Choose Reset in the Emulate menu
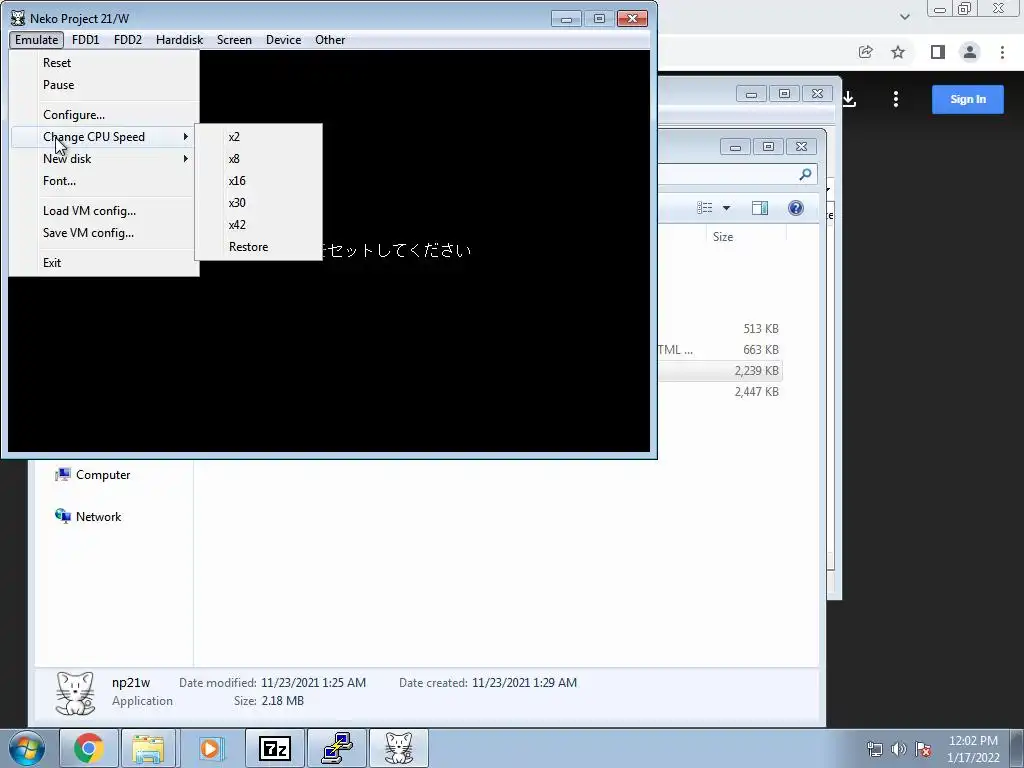The width and height of the screenshot is (1024, 768). 104,63
